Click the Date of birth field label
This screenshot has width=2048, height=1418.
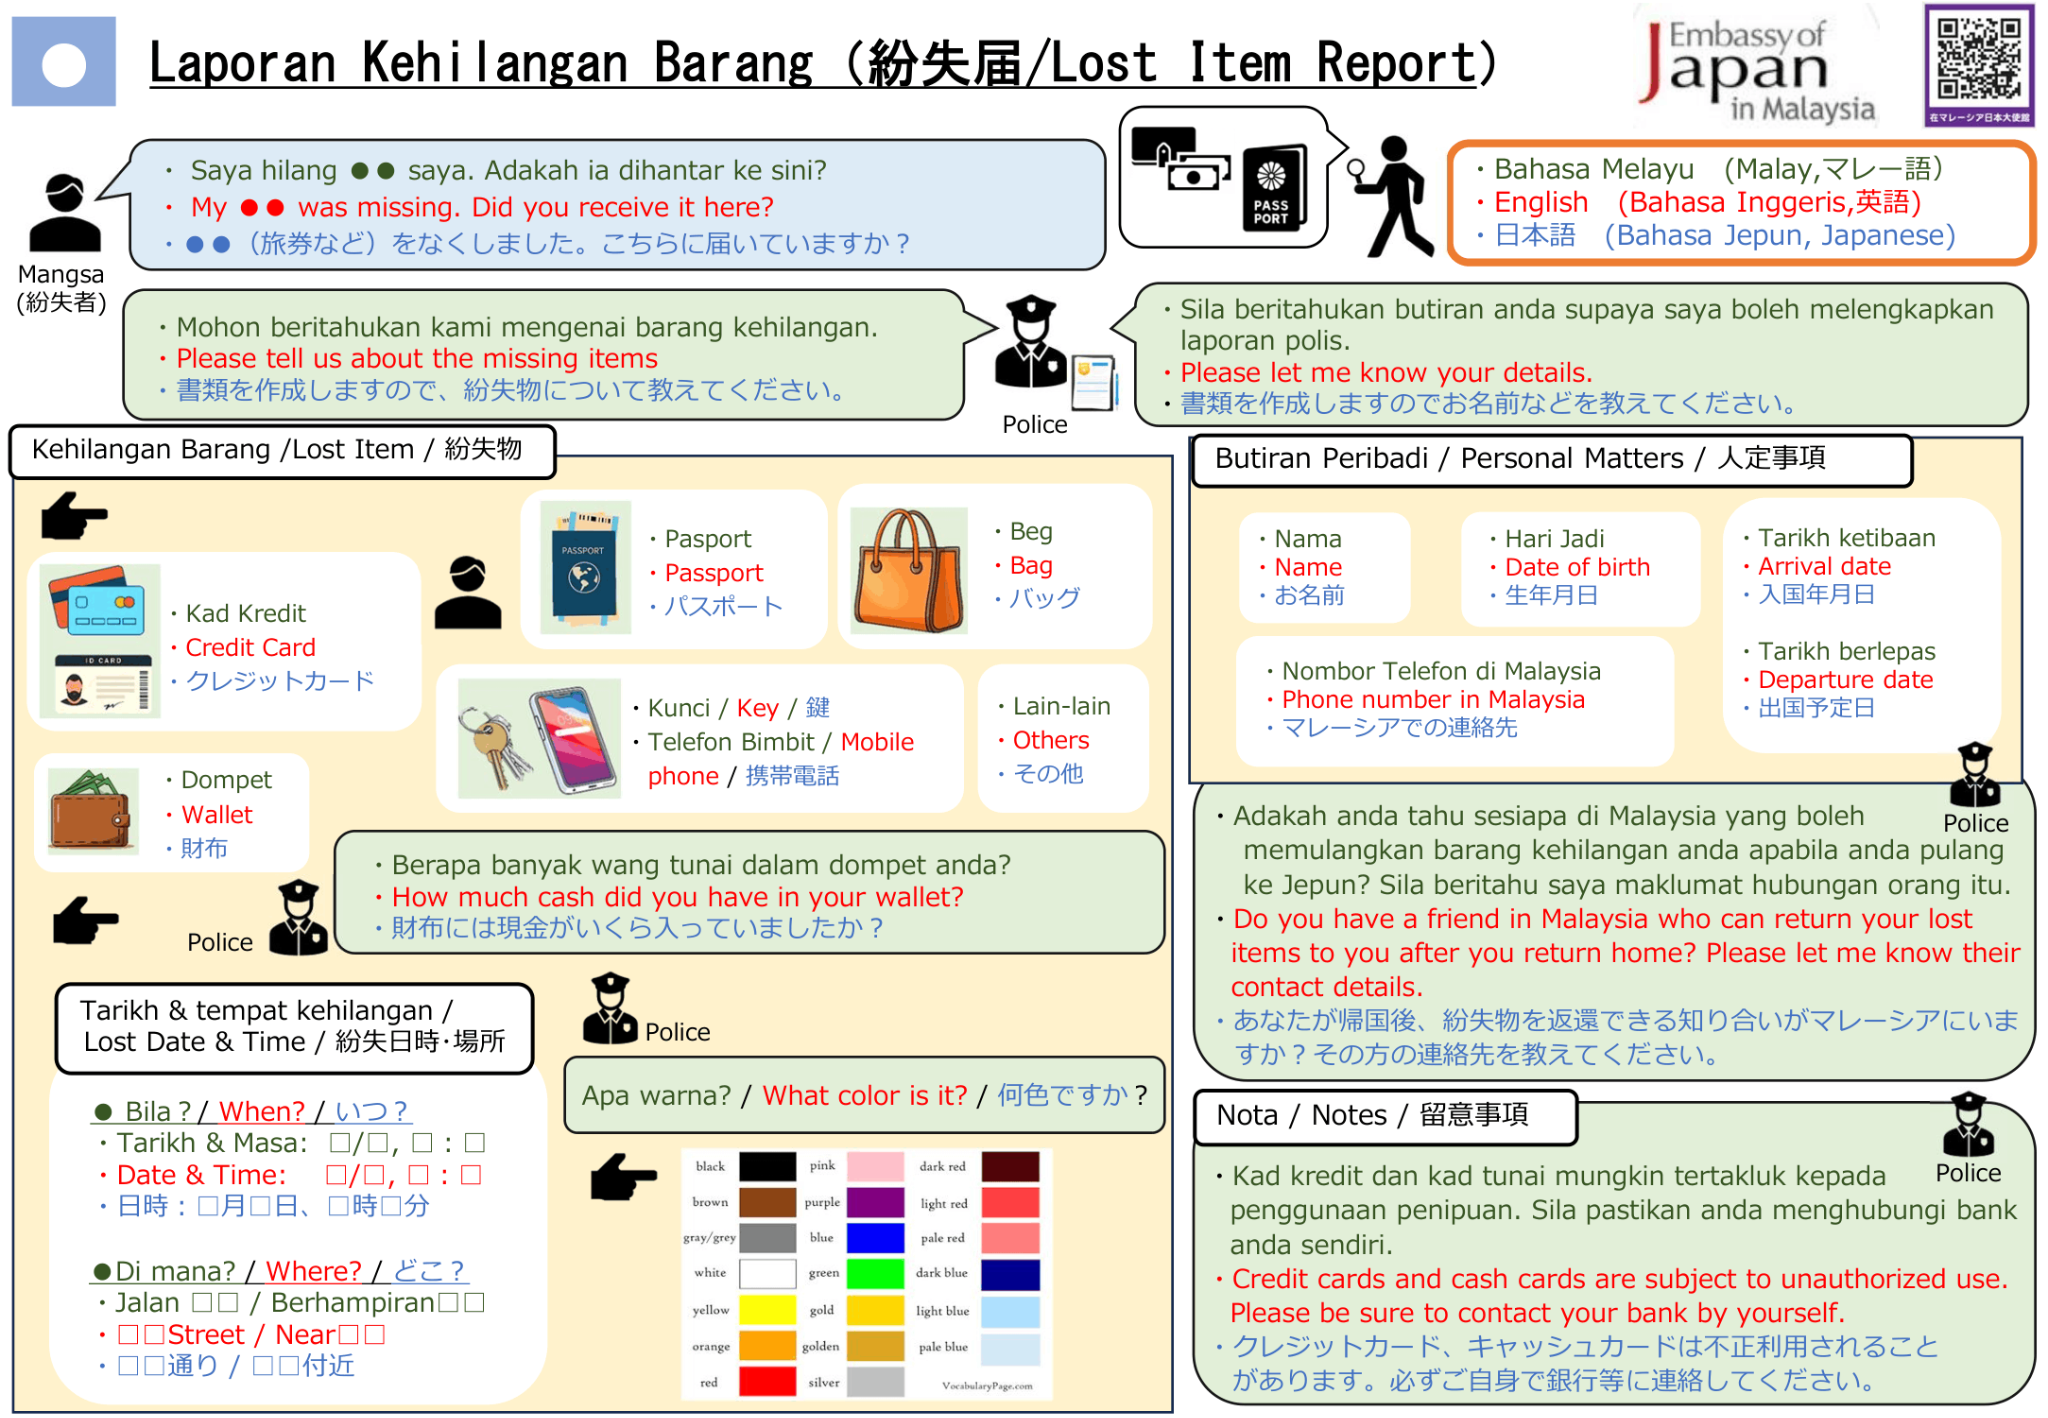(1577, 567)
